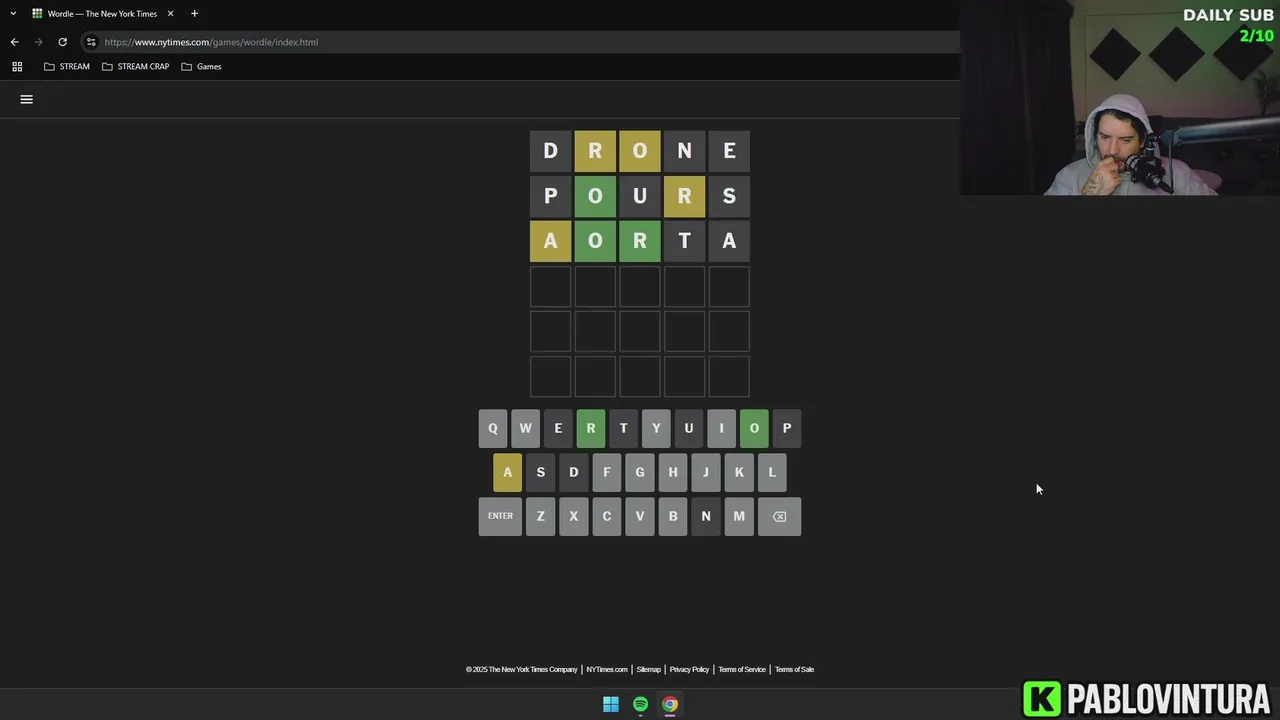Screen dimensions: 1280x720
Task: Open Spotify from the taskbar
Action: click(x=640, y=704)
